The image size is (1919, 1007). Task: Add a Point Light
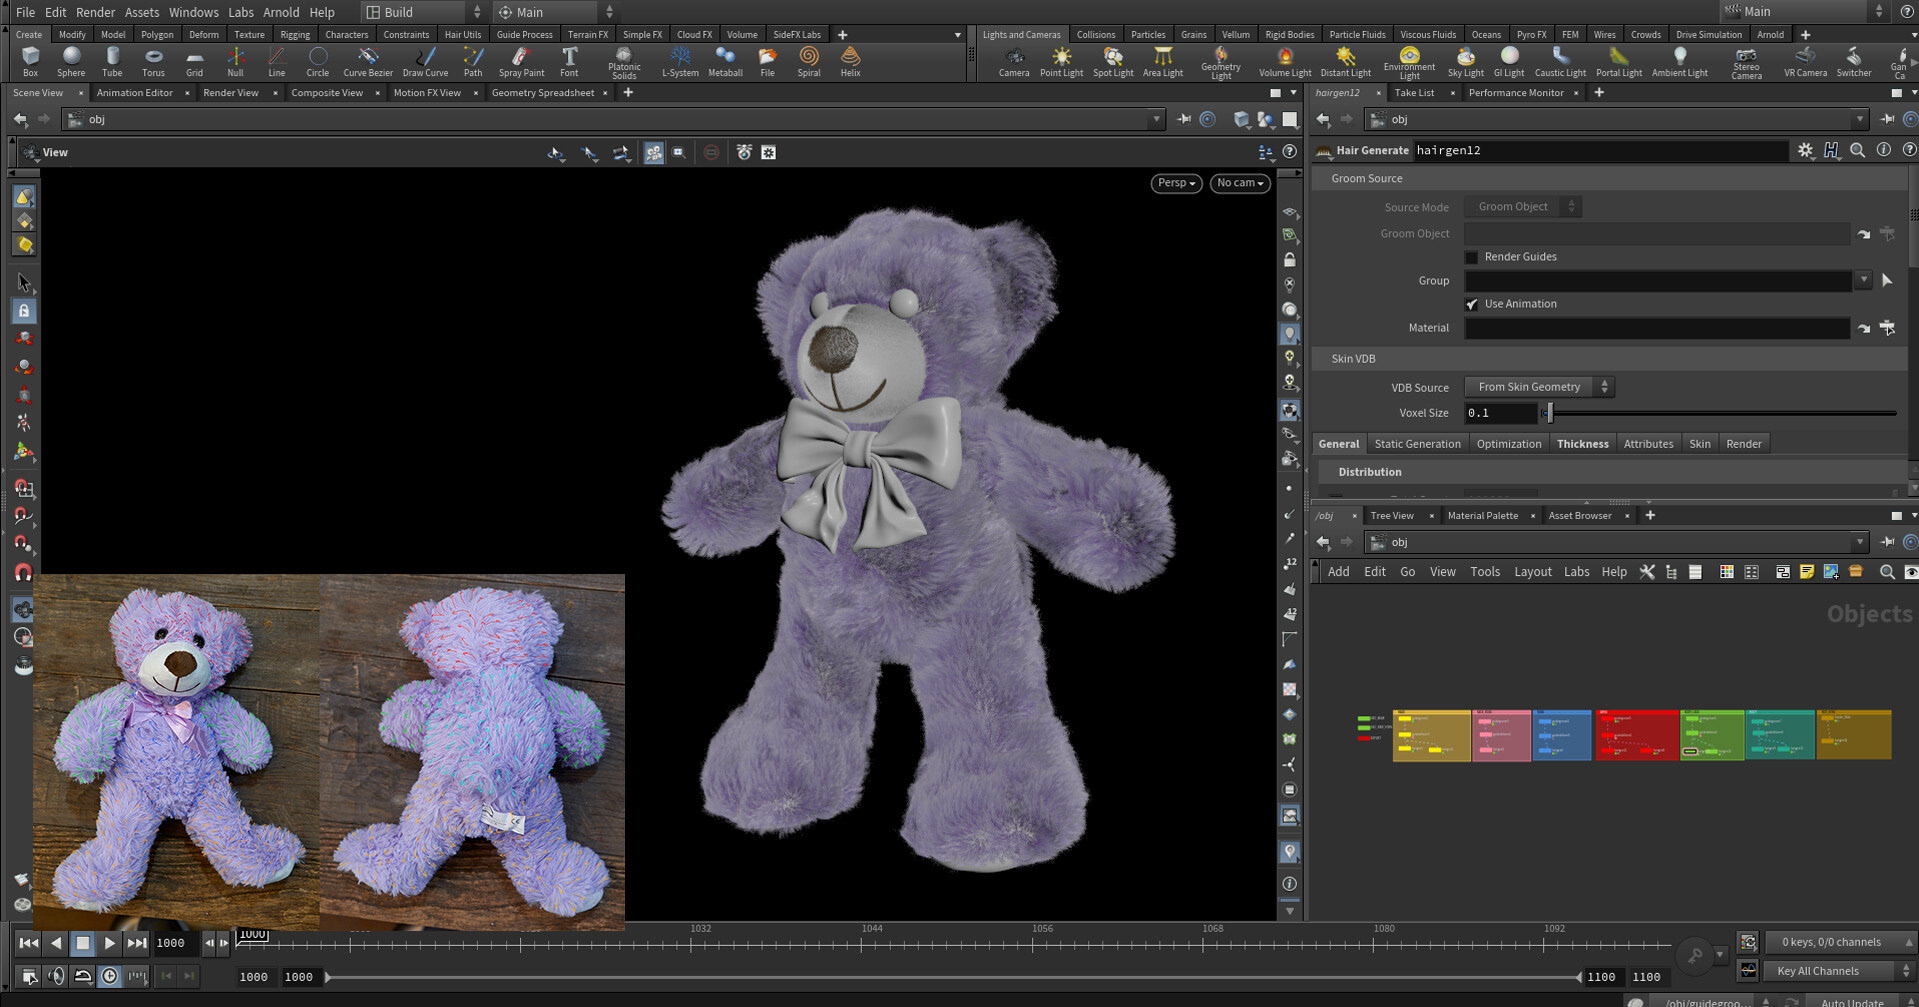click(x=1061, y=62)
